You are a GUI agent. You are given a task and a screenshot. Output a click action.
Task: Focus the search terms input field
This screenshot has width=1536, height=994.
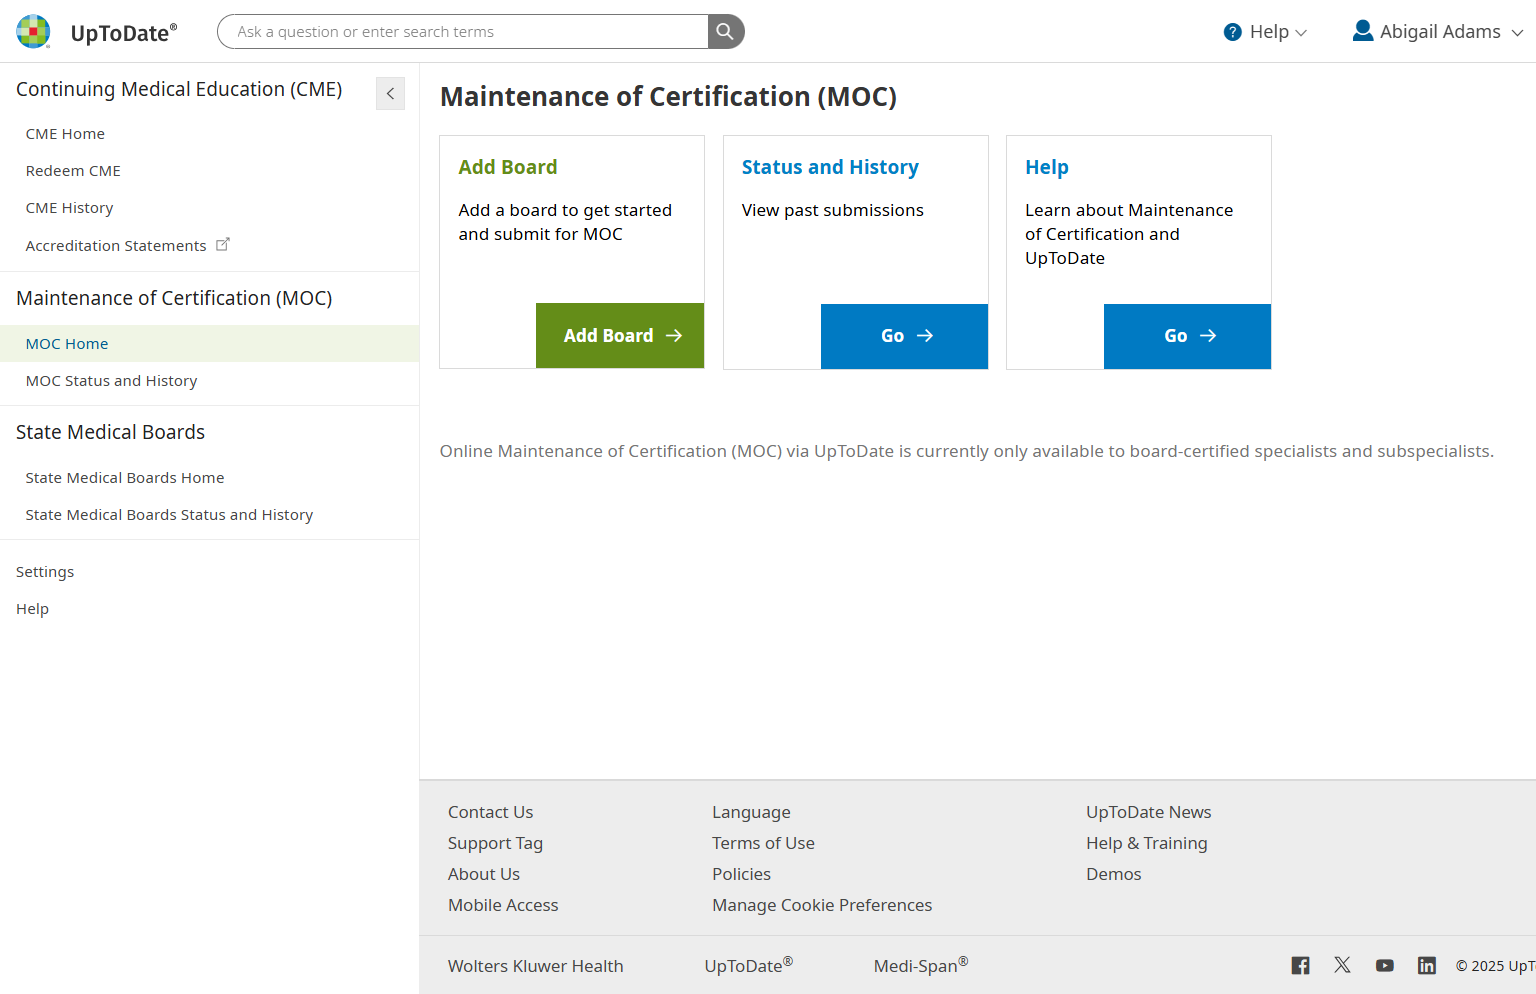click(463, 32)
